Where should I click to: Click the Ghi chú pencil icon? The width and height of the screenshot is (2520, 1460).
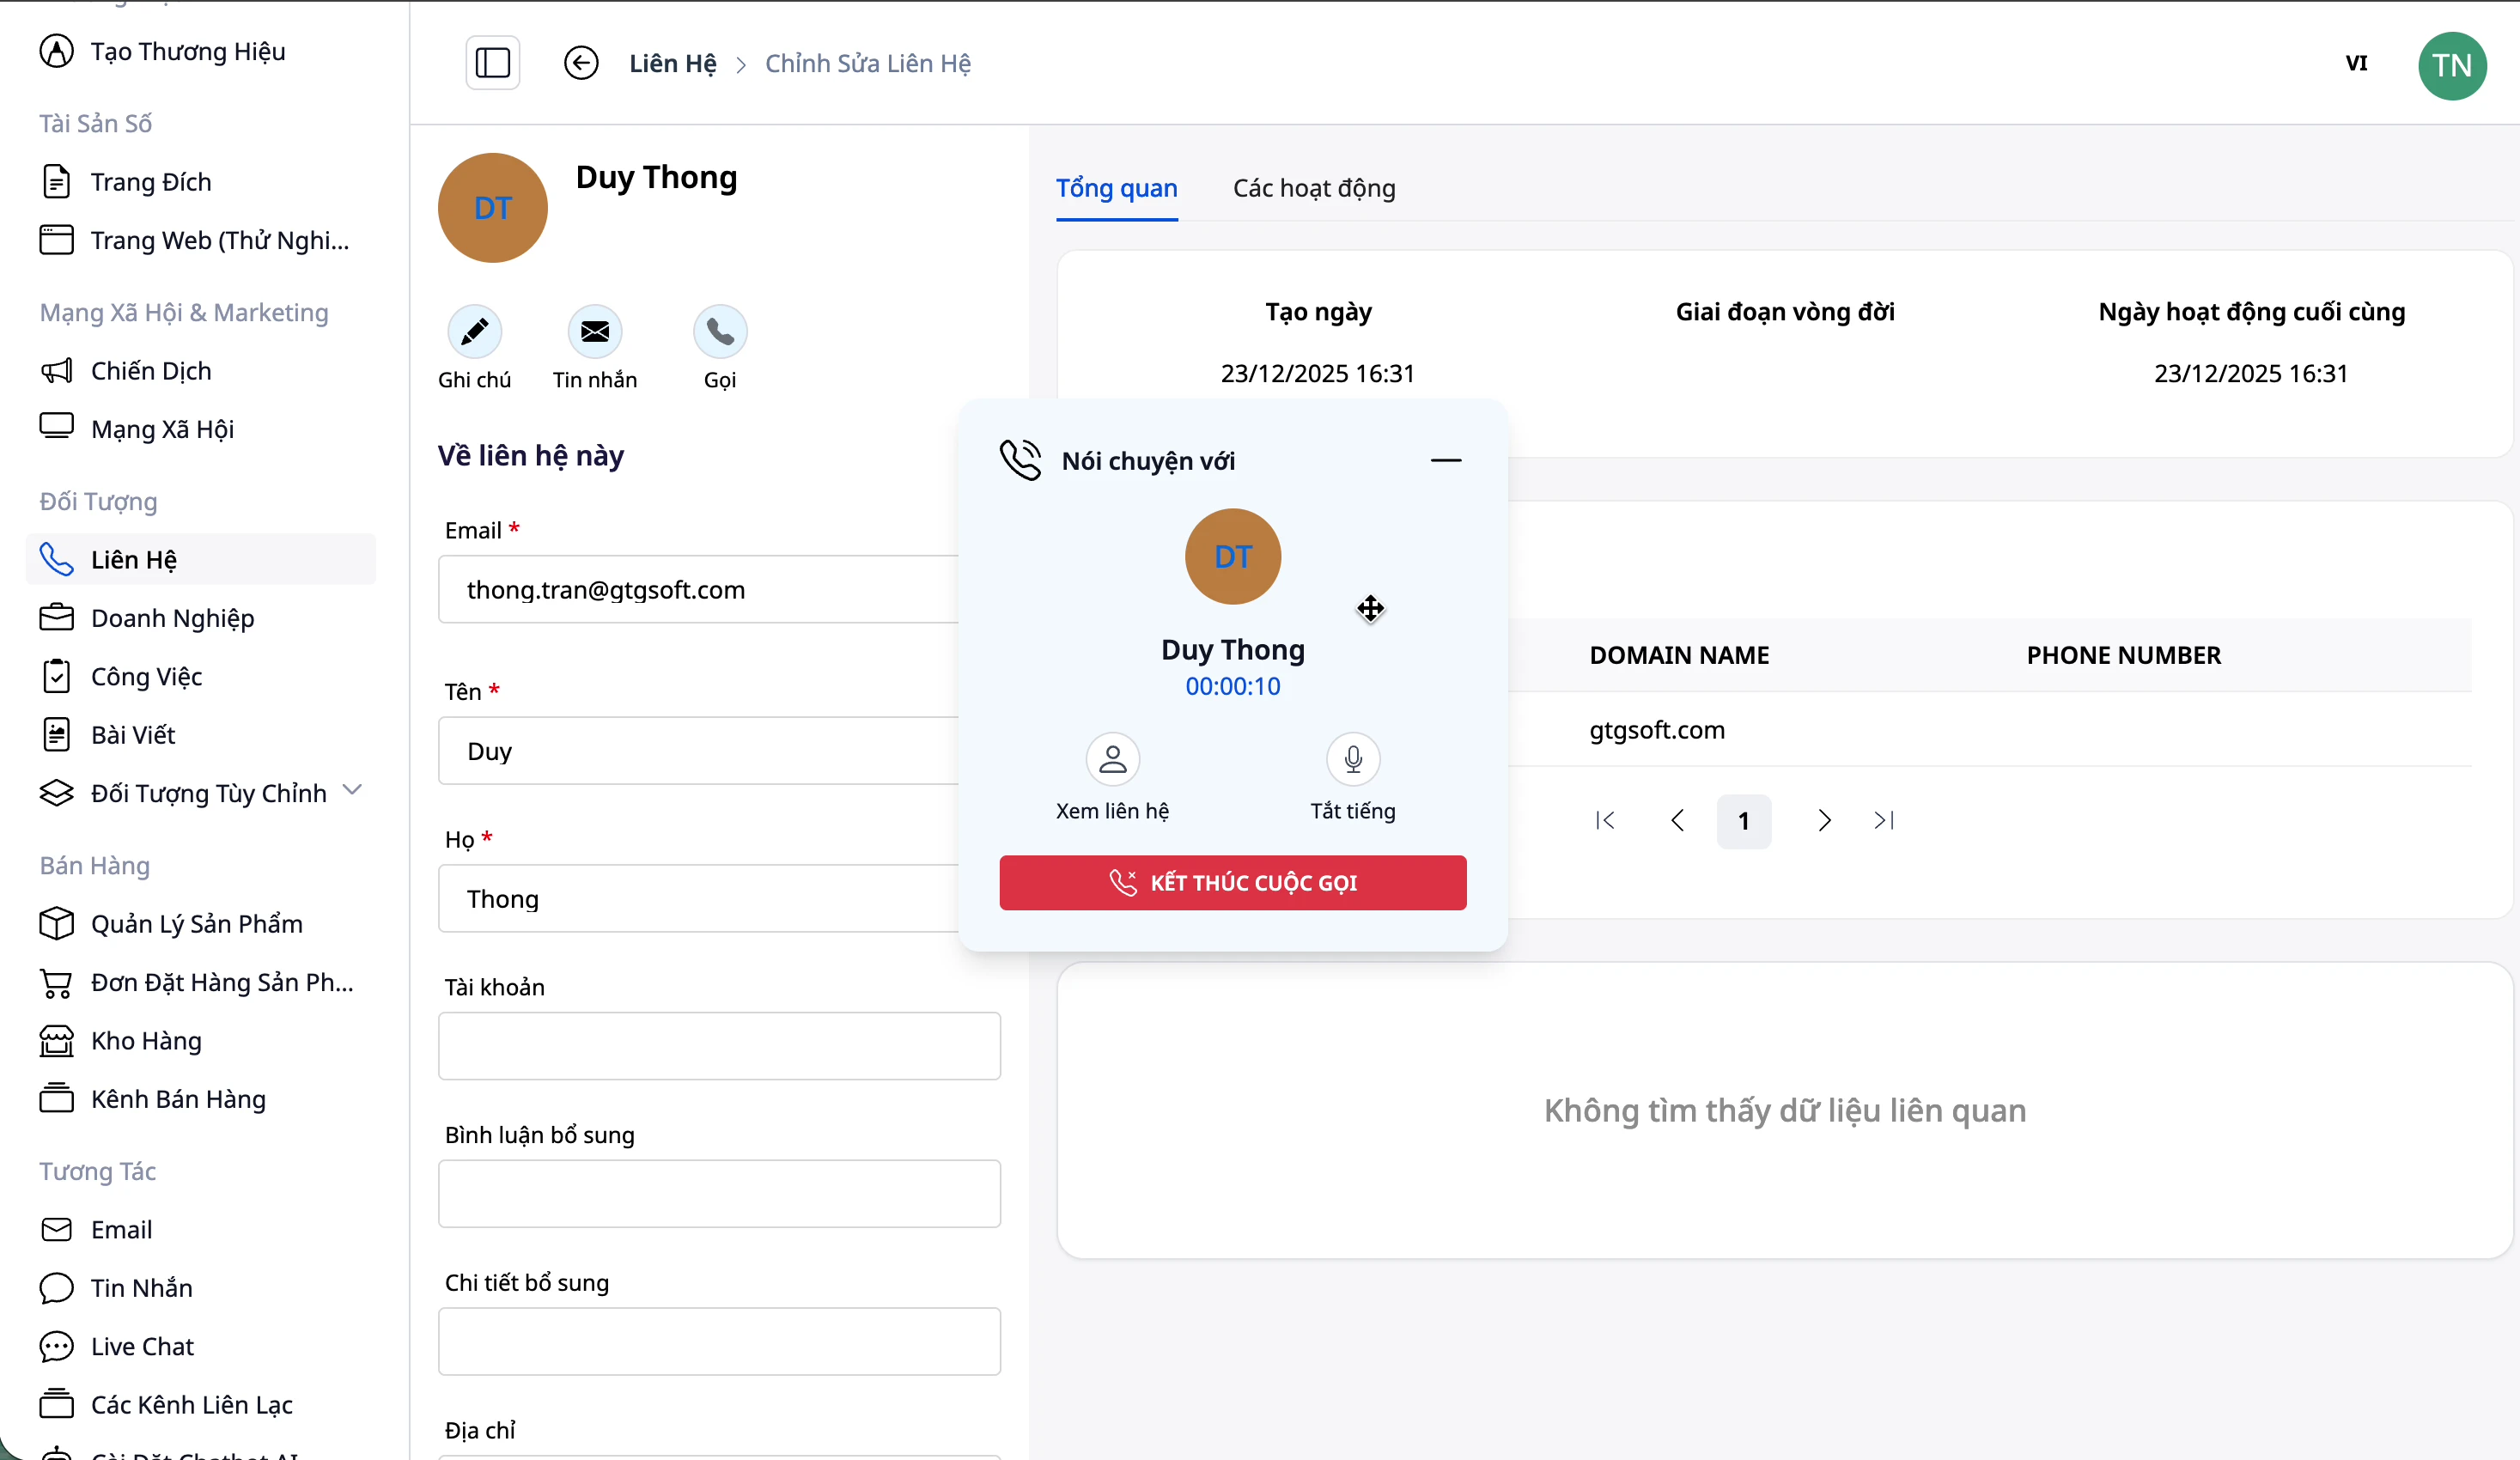coord(474,331)
